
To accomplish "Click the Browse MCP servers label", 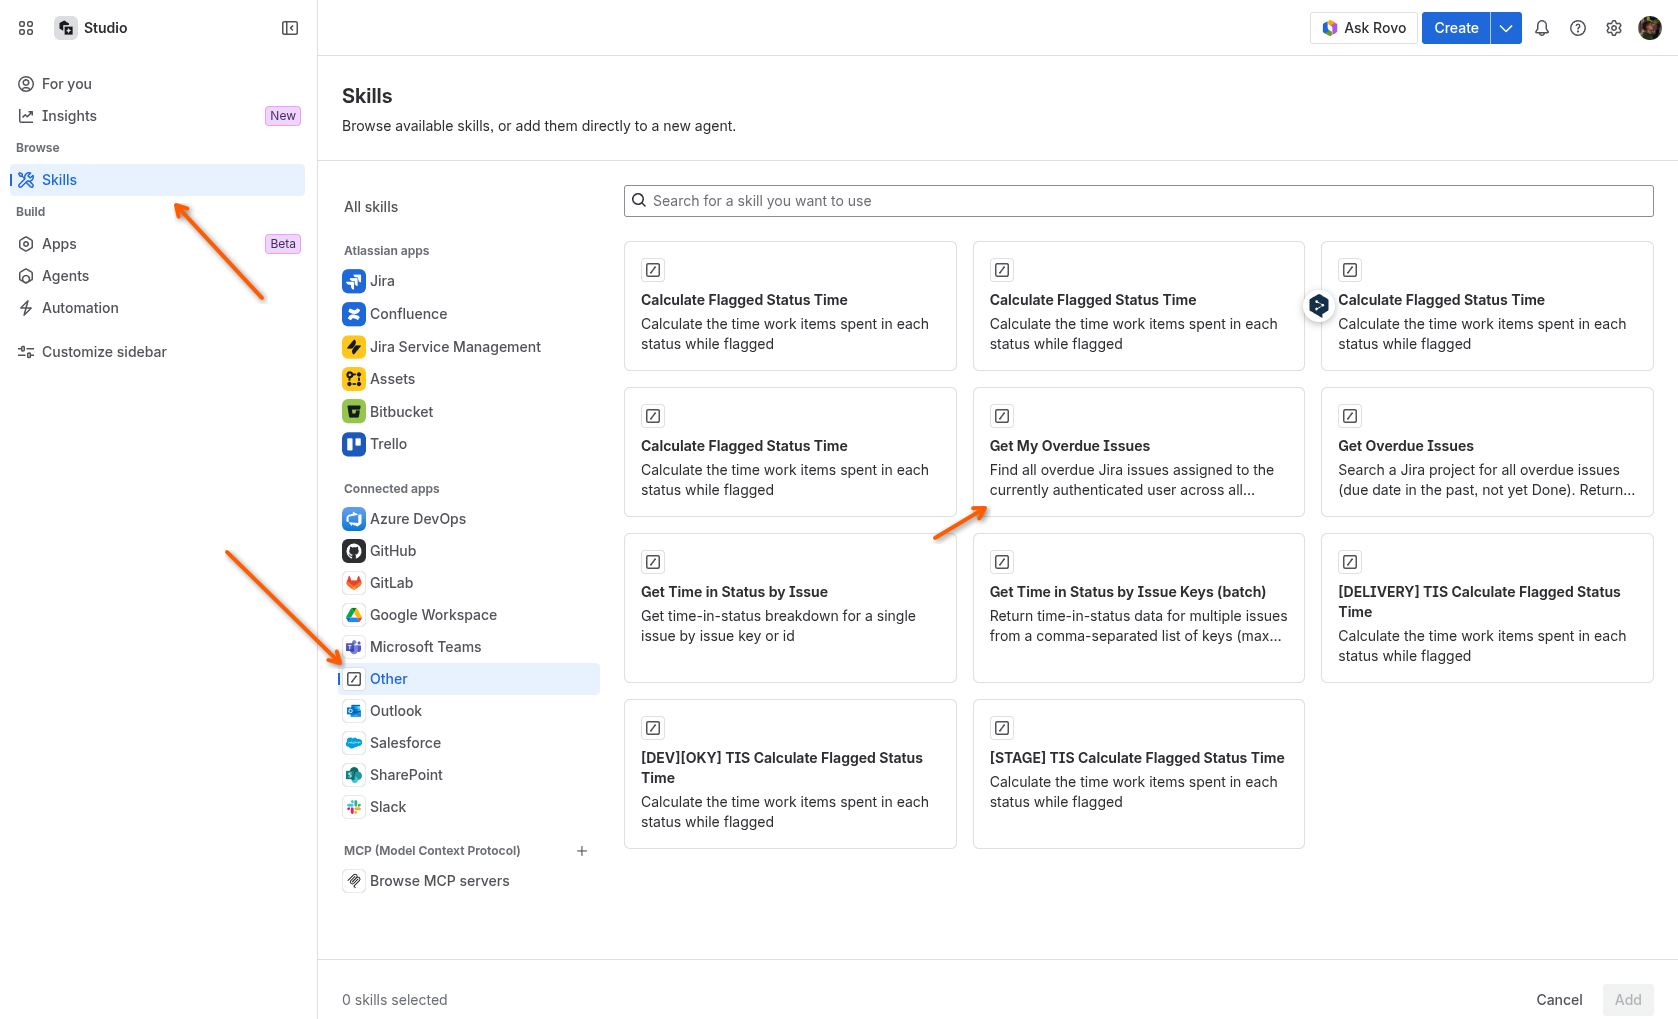I will tap(440, 881).
